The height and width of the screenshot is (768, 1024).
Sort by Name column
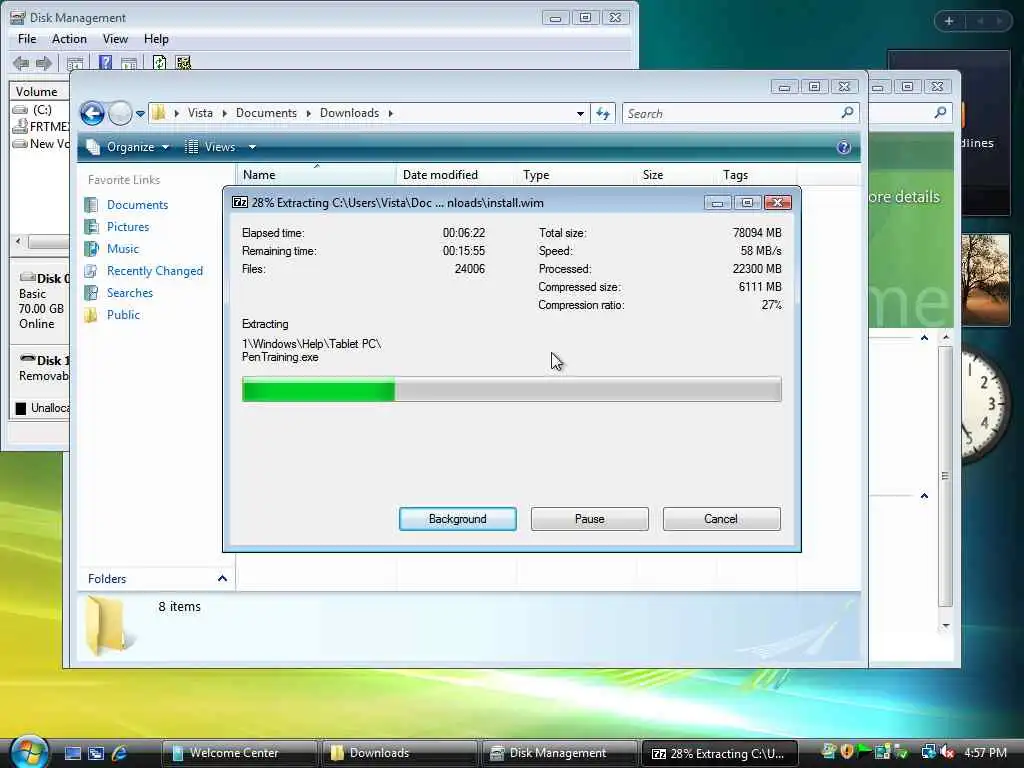click(x=316, y=175)
